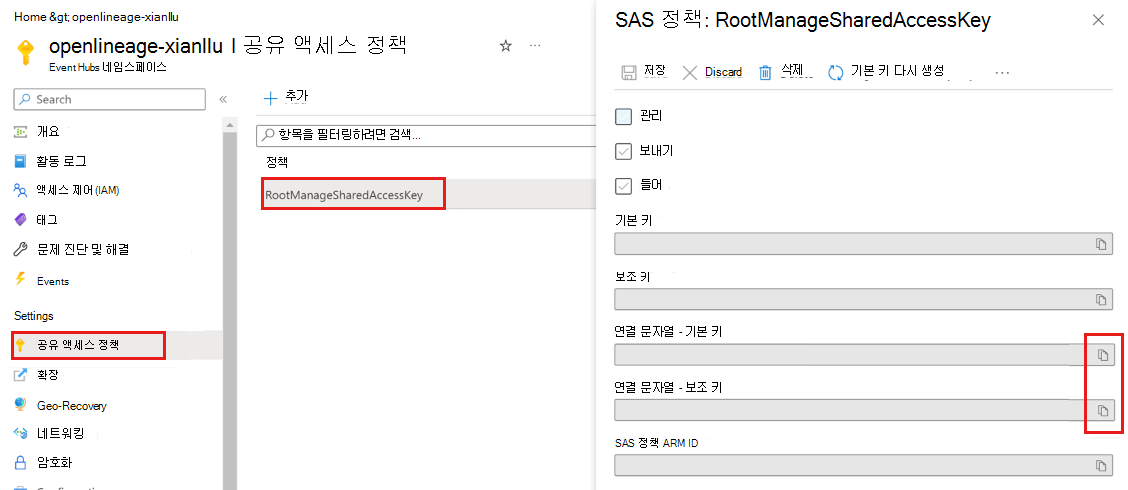Click the Settings section header
Viewport: 1128px width, 490px height.
pos(34,316)
